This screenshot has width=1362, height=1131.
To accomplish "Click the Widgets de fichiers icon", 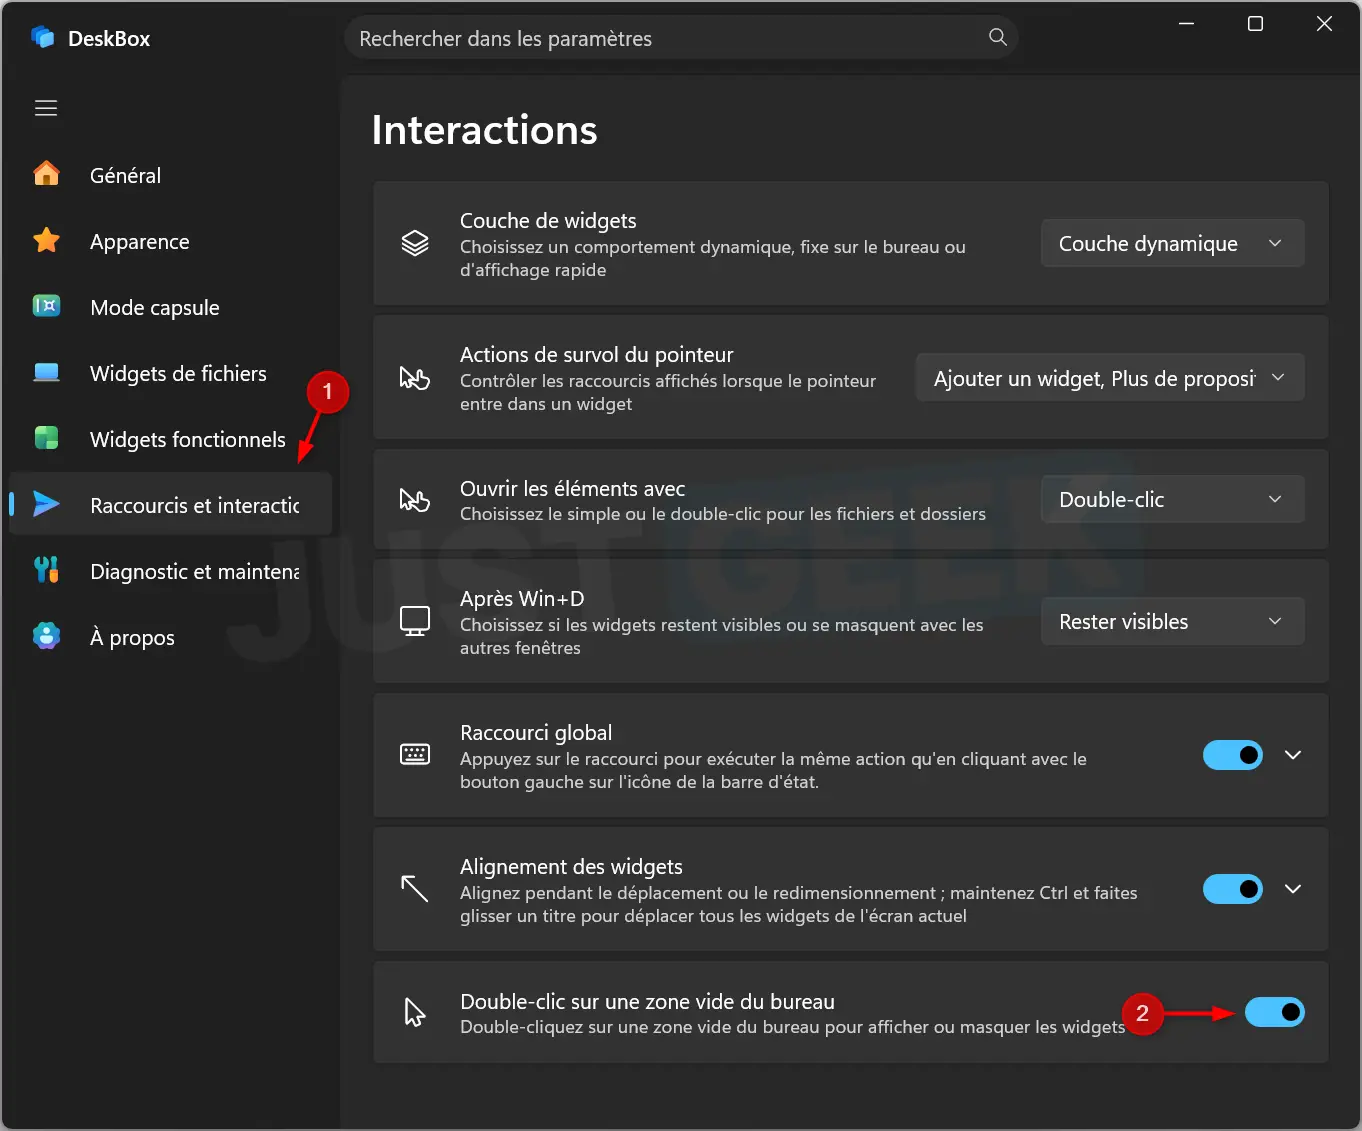I will [x=46, y=372].
